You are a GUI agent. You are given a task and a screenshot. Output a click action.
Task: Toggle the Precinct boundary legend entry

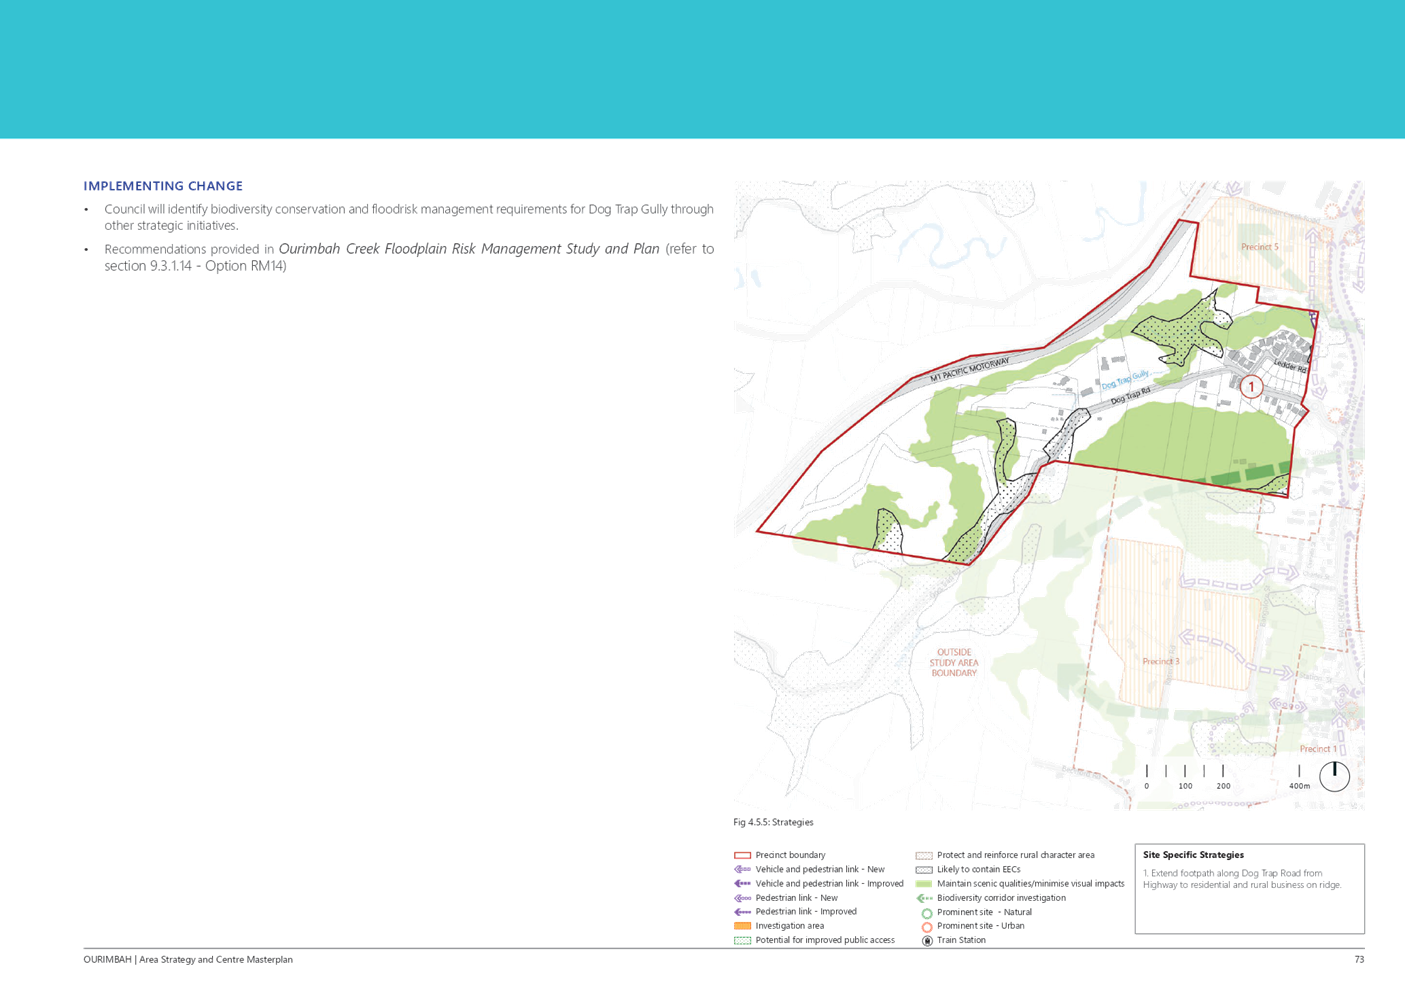743,856
